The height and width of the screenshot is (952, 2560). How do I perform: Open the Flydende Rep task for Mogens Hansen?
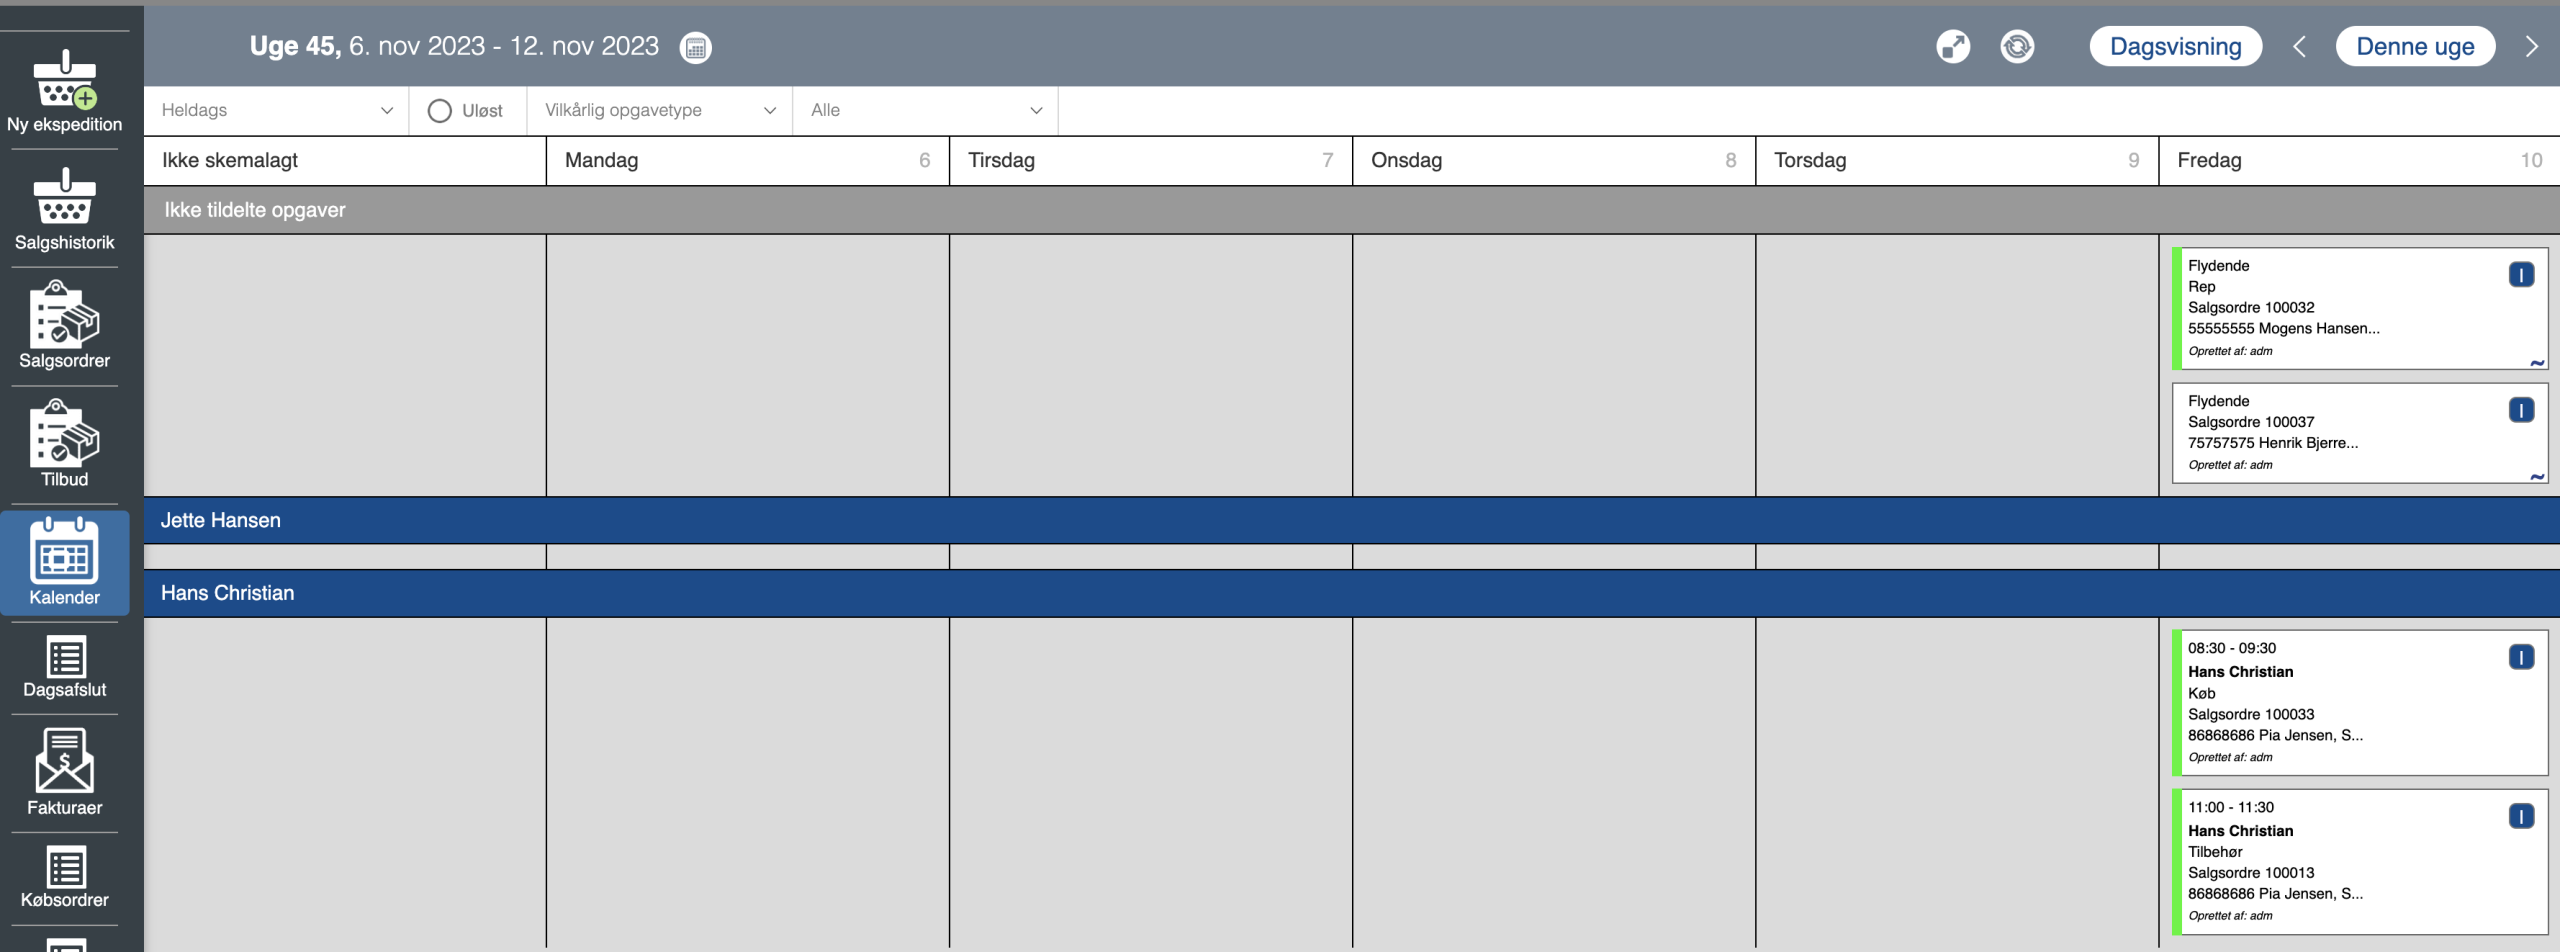tap(2360, 308)
